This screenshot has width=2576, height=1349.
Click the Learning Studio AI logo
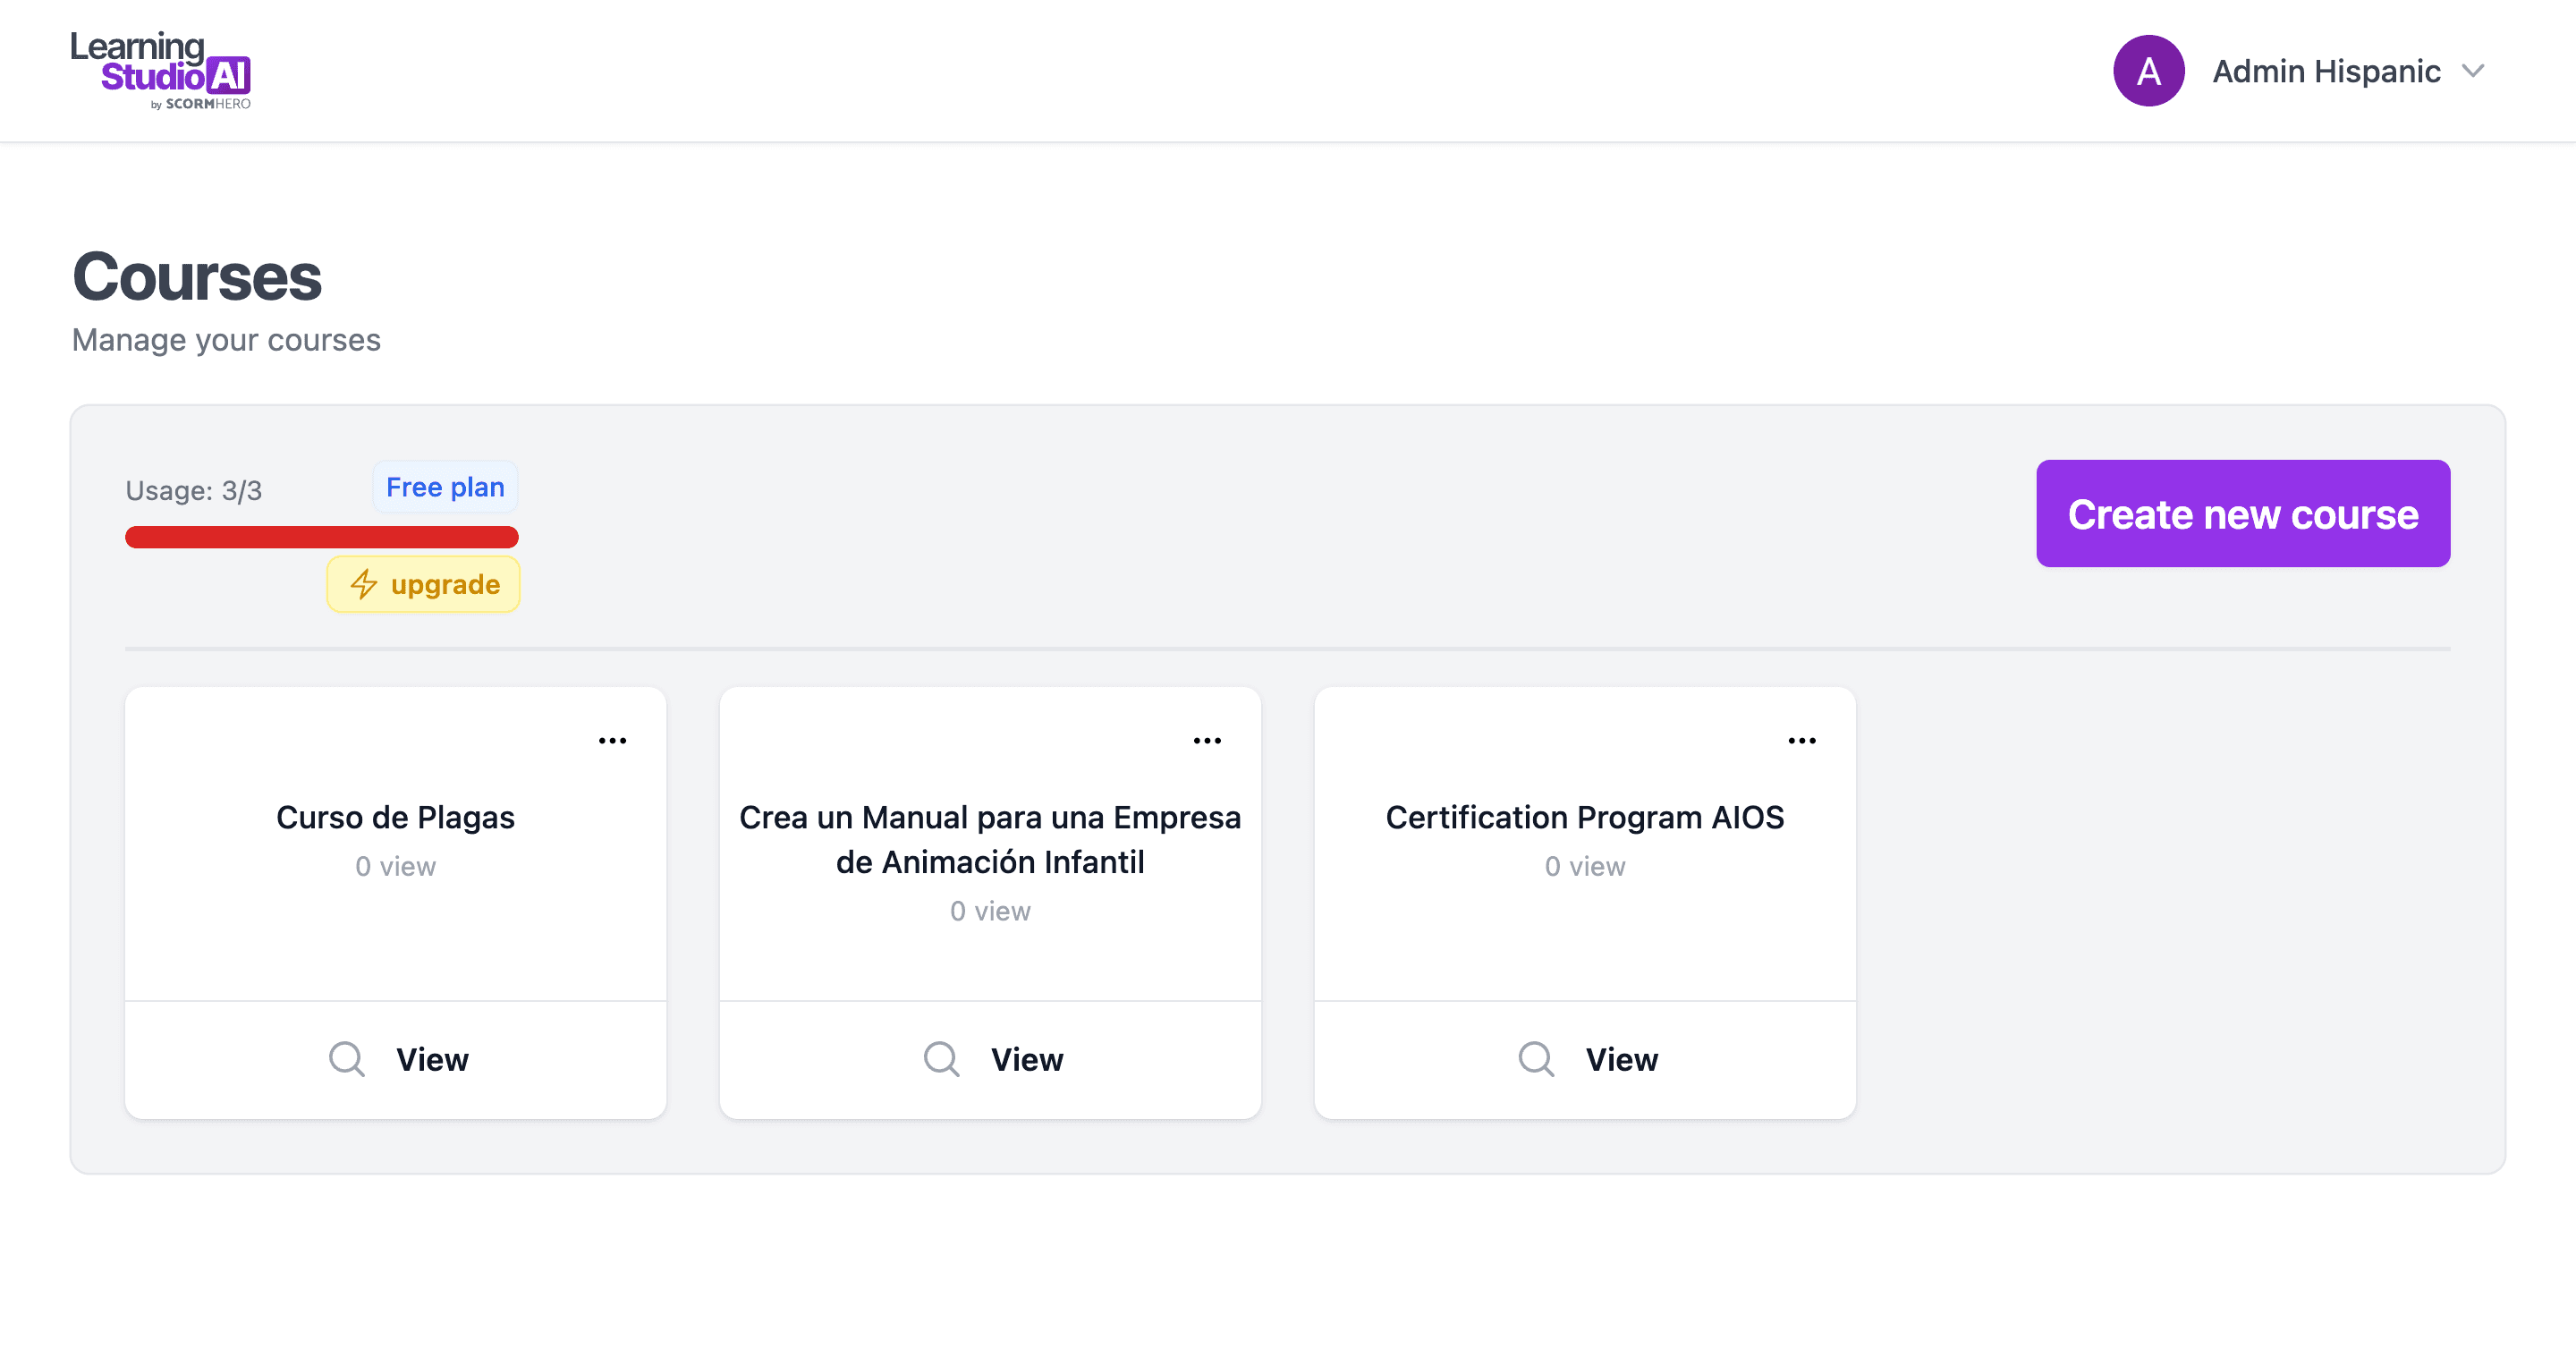pos(160,70)
